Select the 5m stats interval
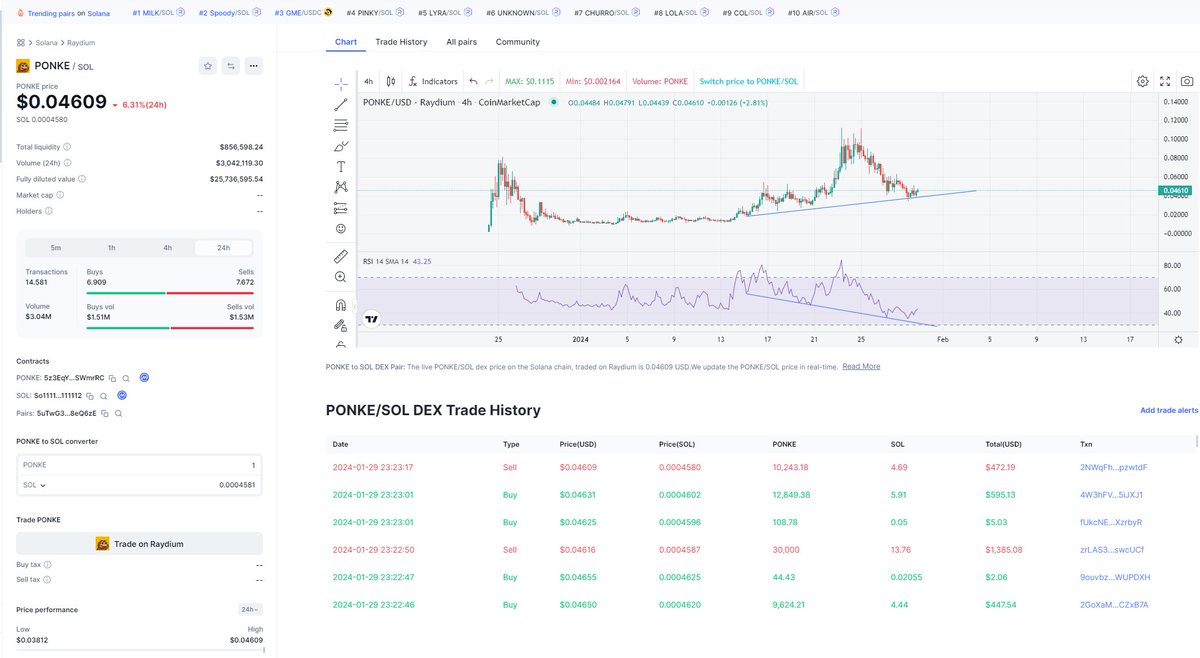 pos(56,247)
